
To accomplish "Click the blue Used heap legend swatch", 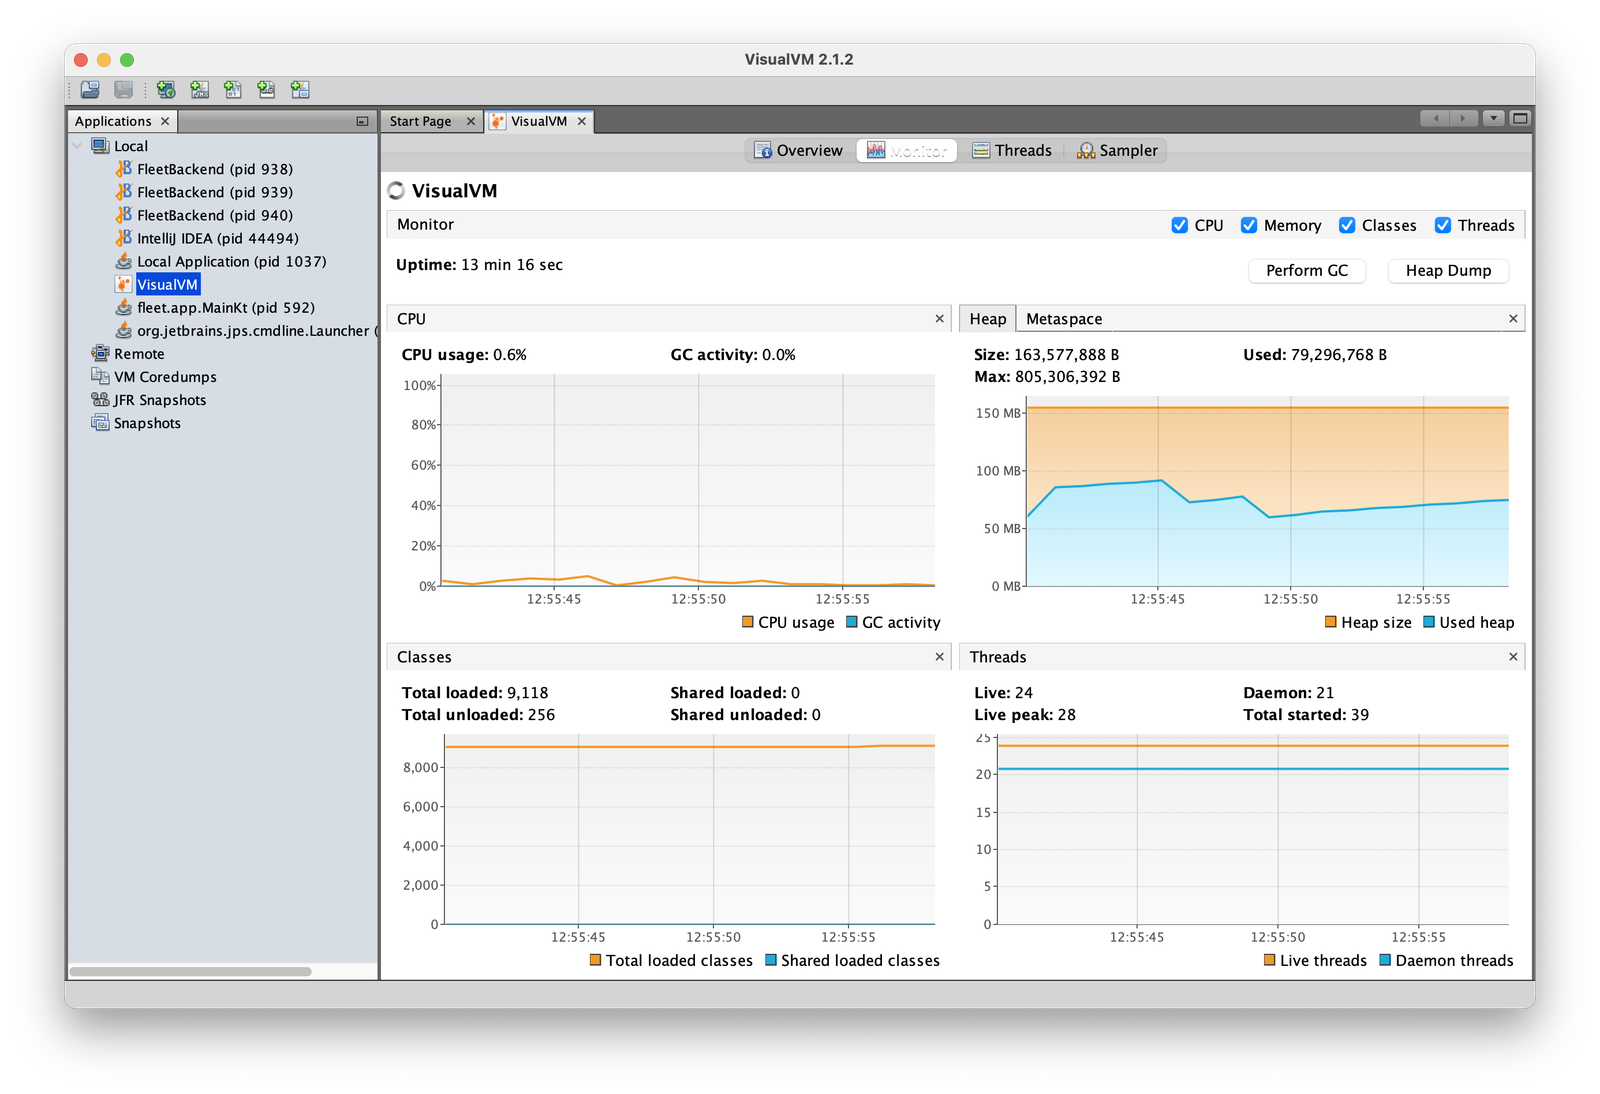I will [x=1429, y=622].
